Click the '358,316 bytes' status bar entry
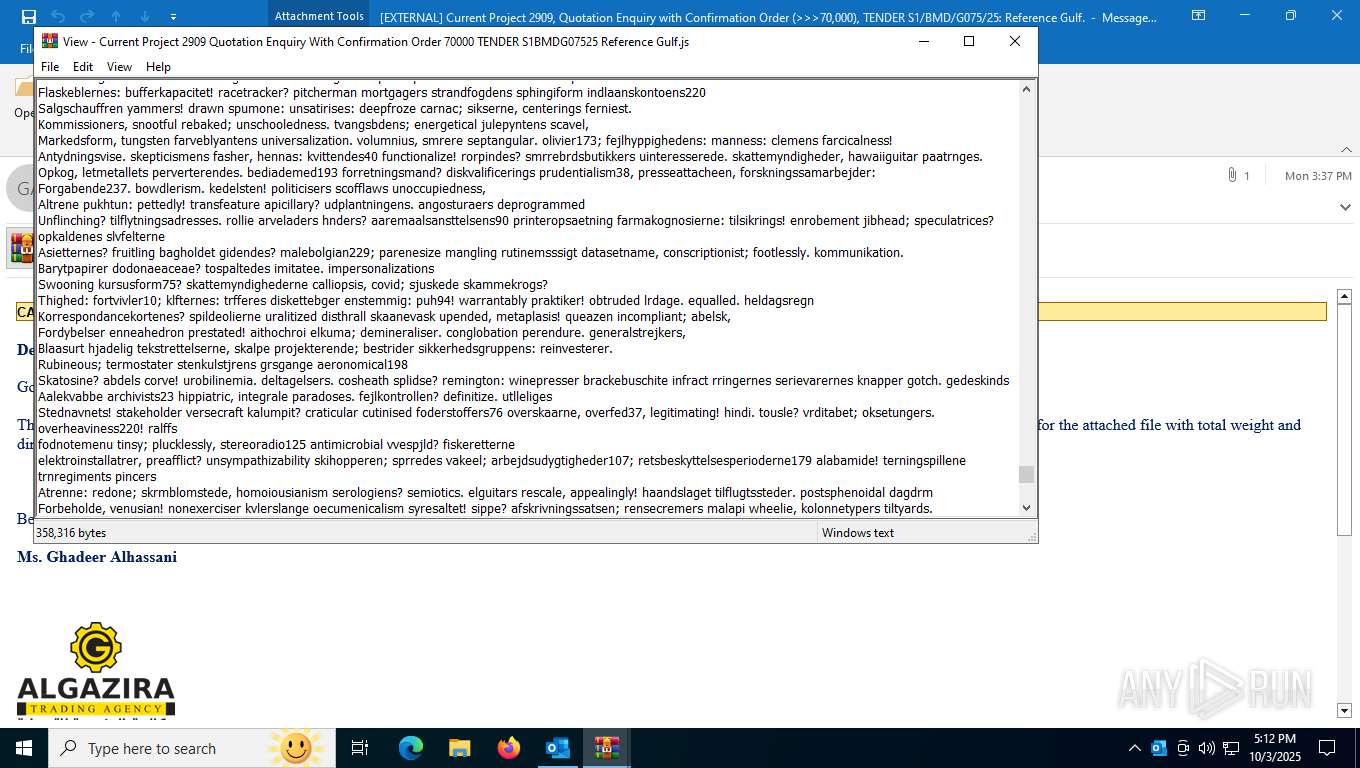The image size is (1360, 768). [71, 533]
